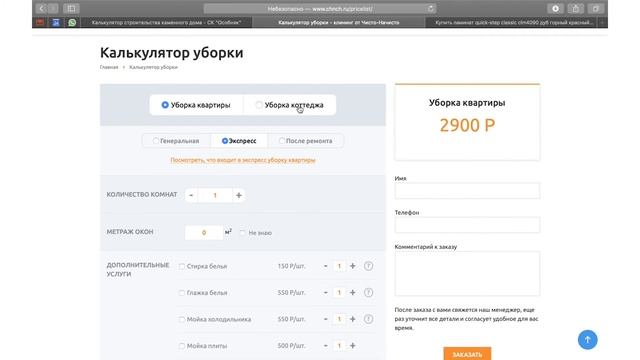Image resolution: width=640 pixels, height=360 pixels.
Task: Decrease количество комнат with minus
Action: pos(191,195)
